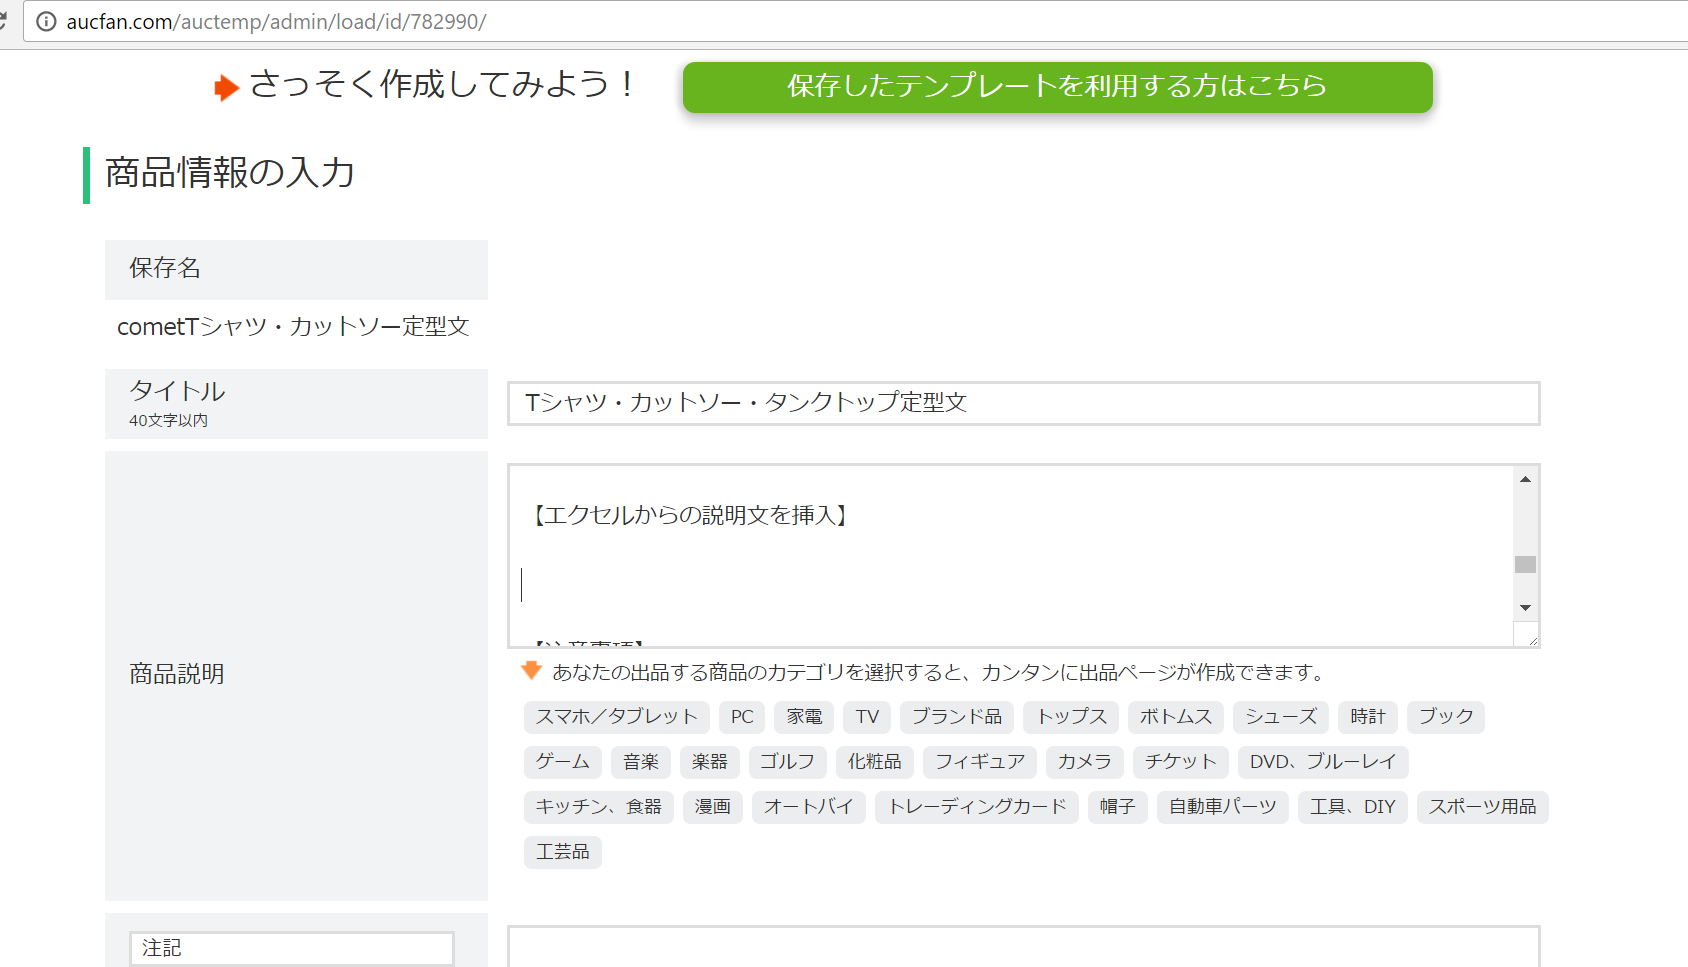1688x967 pixels.
Task: Select the TV category tag
Action: (867, 717)
